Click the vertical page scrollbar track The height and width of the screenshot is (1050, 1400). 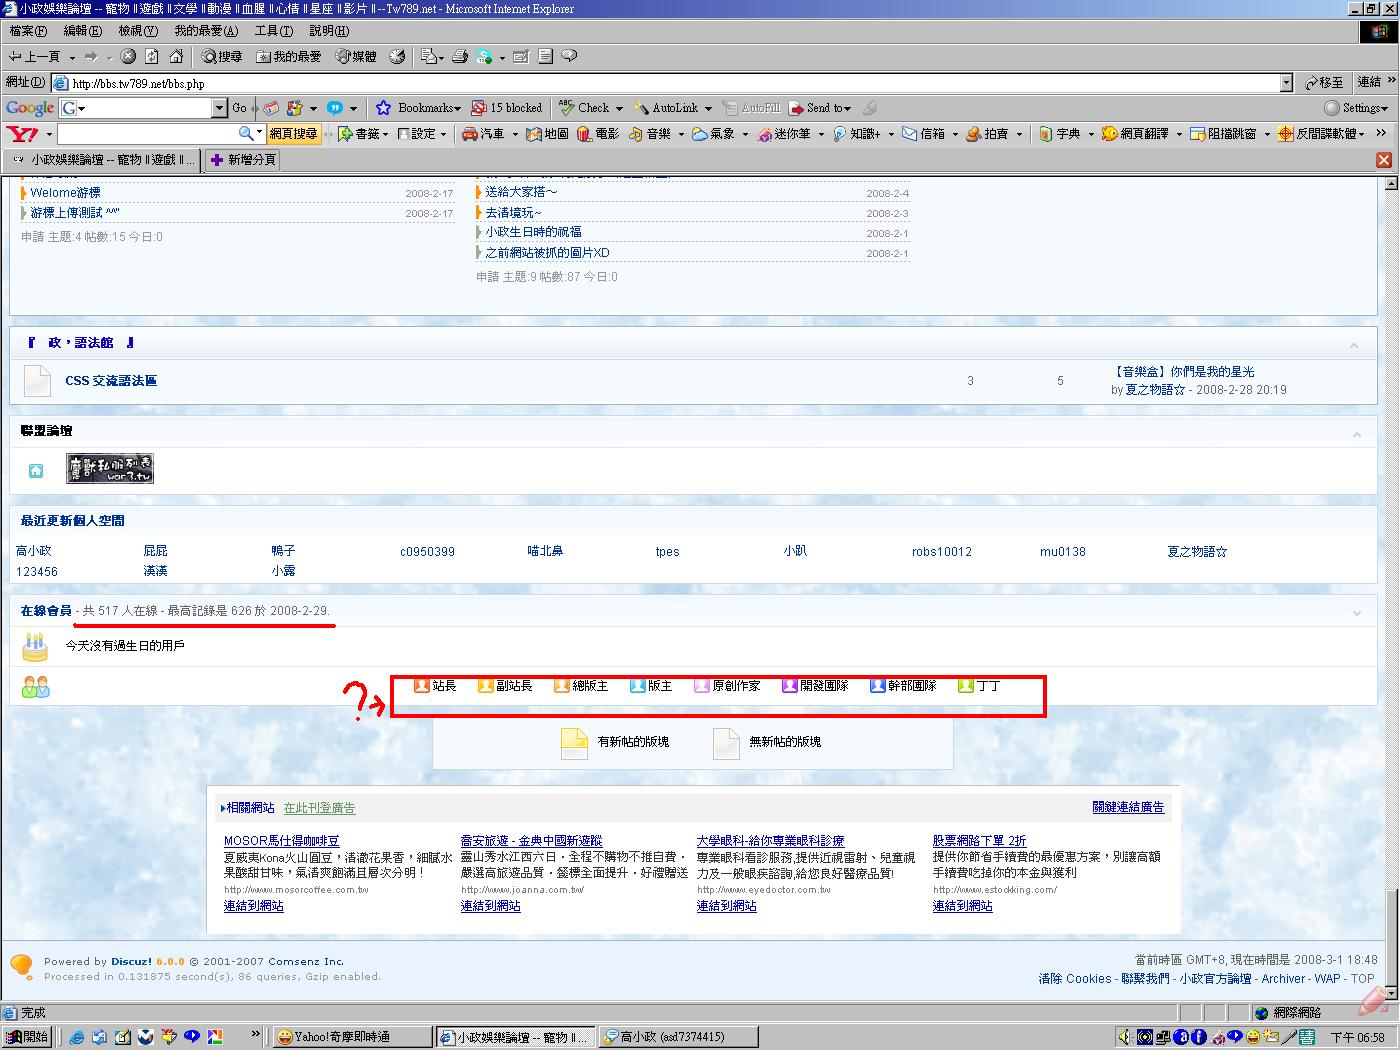(x=1389, y=550)
